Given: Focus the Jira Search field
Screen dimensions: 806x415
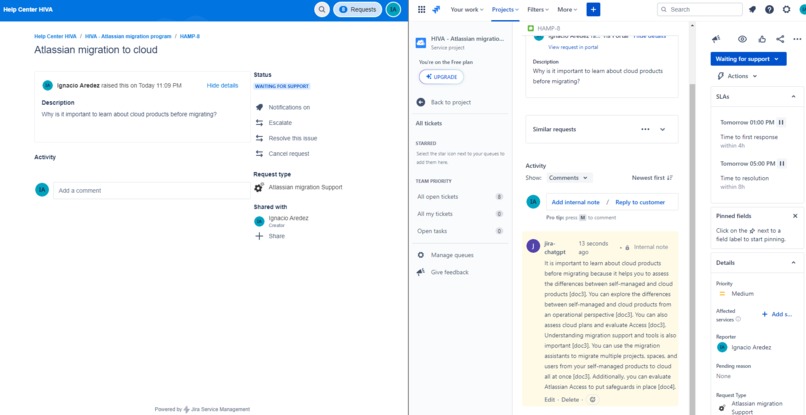Looking at the screenshot, I should pyautogui.click(x=700, y=9).
